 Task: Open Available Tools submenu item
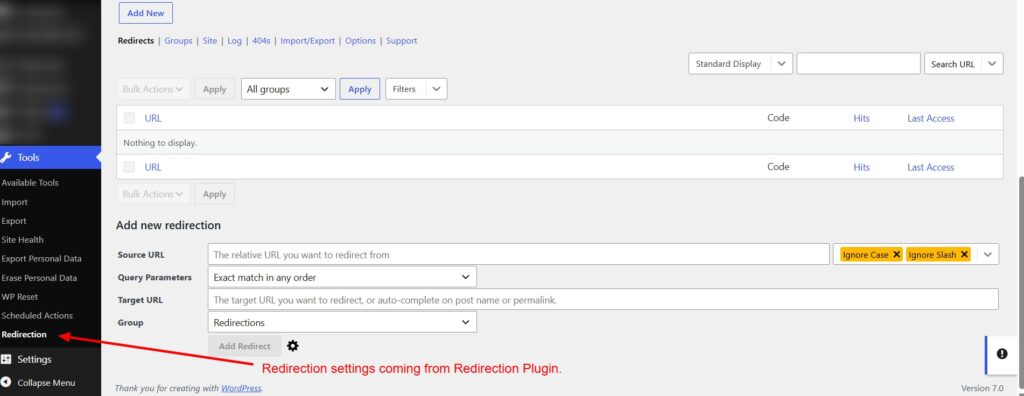coord(30,183)
